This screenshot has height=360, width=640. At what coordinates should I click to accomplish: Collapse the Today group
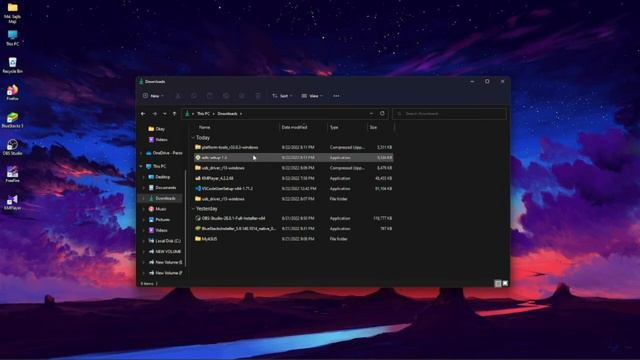pos(193,138)
